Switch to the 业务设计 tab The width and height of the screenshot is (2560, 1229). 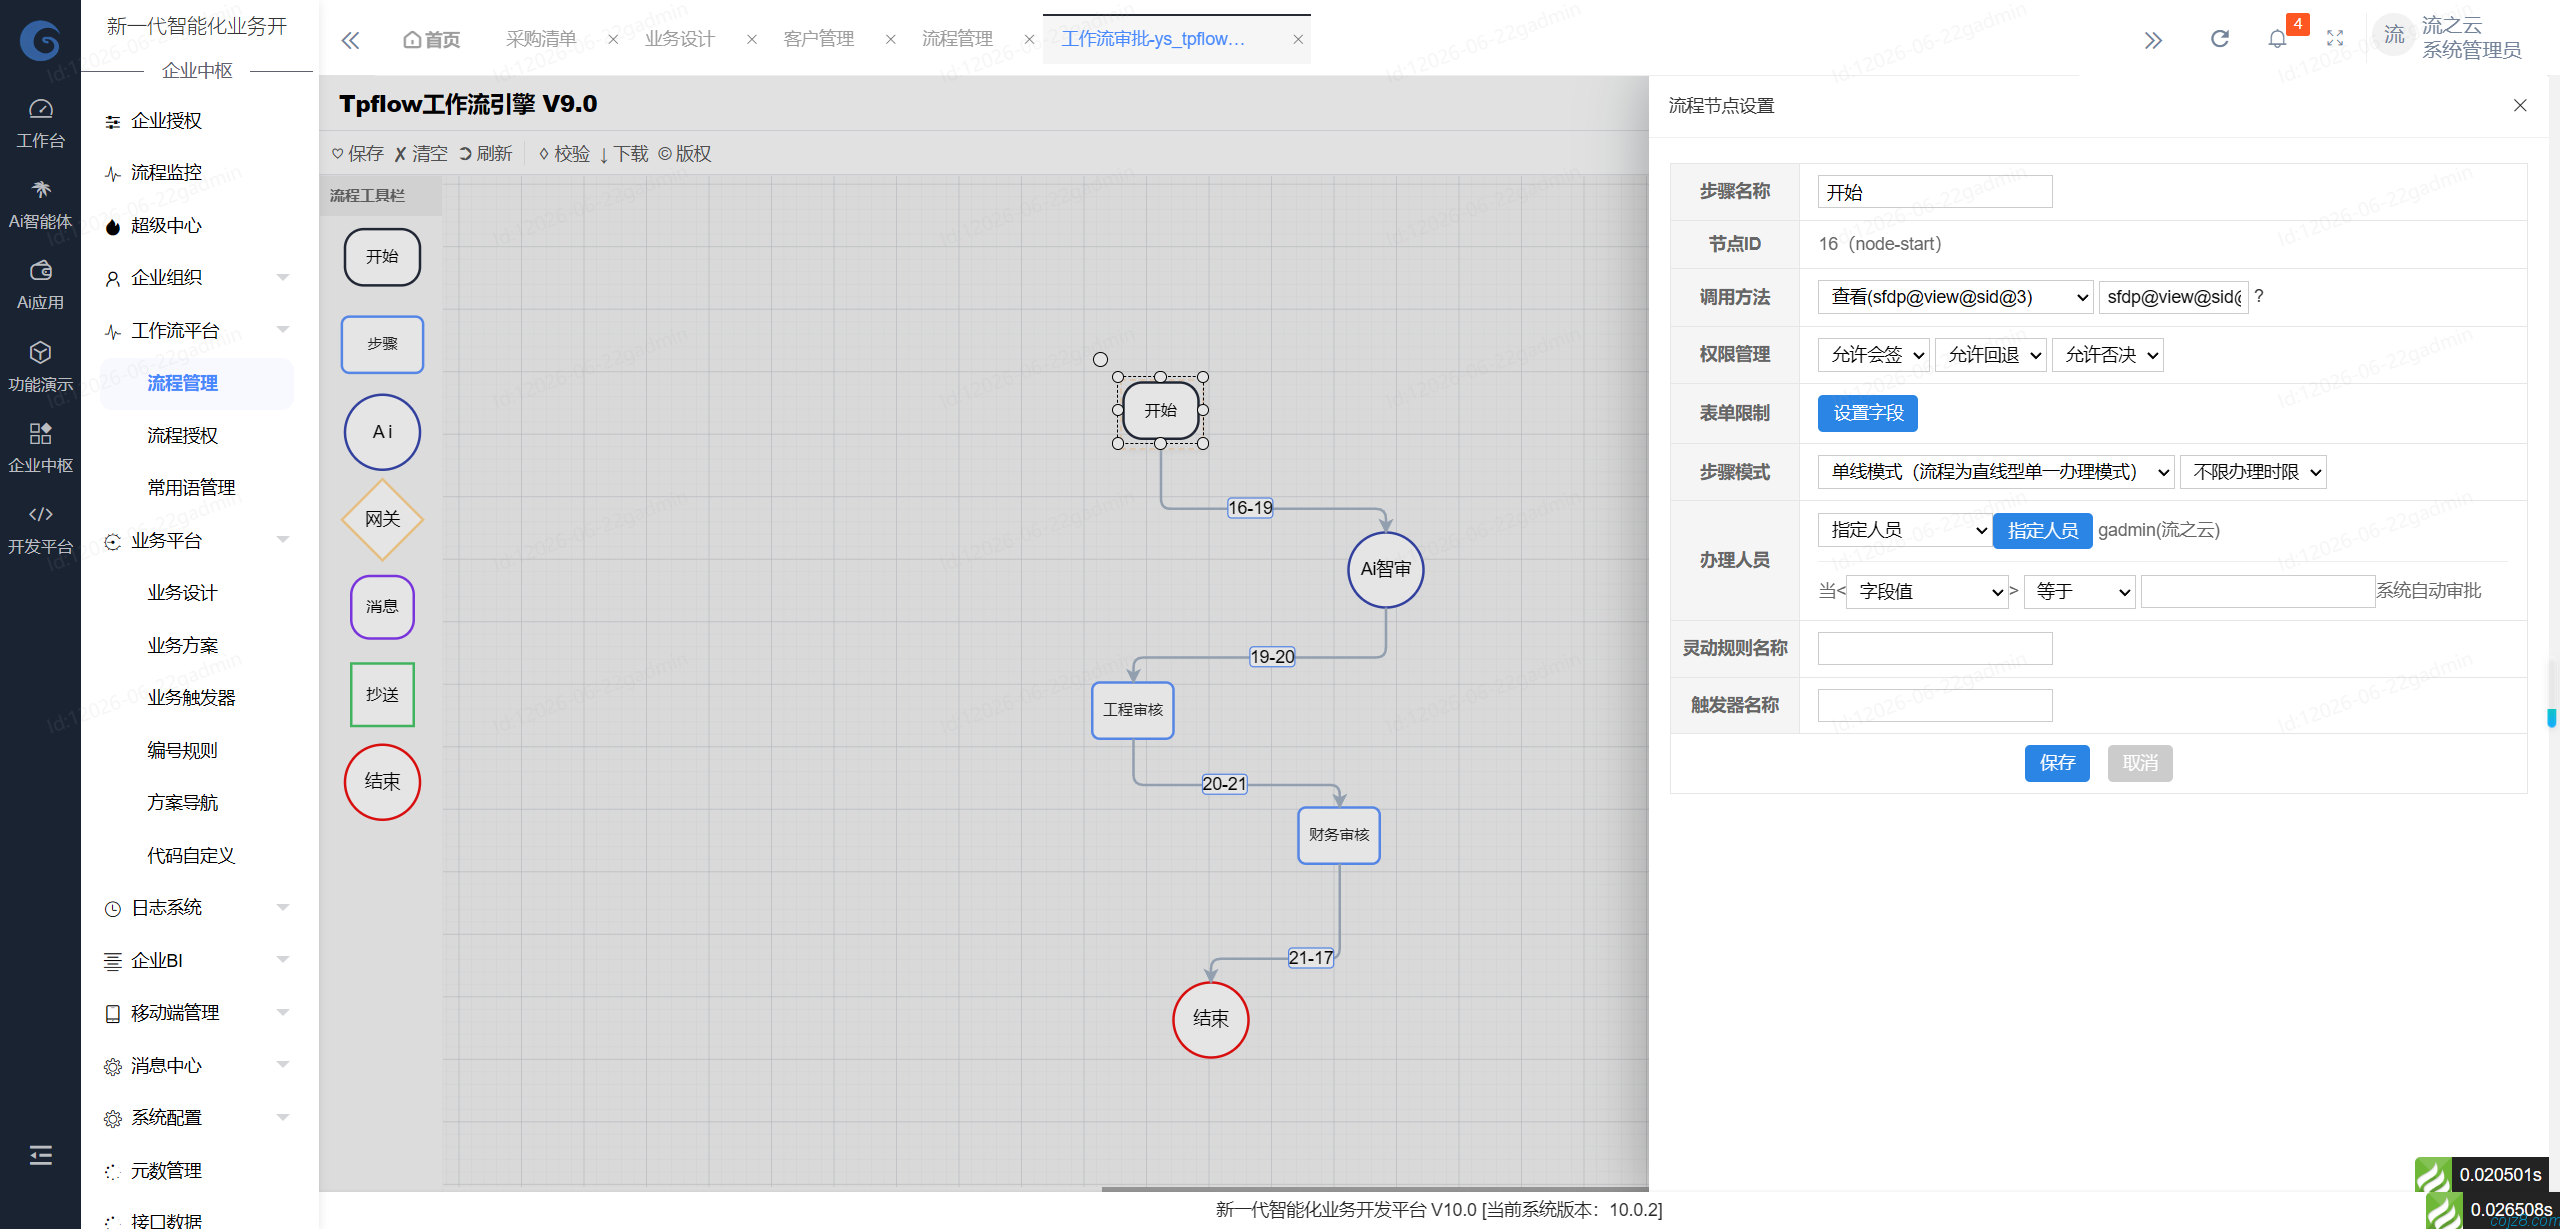click(x=680, y=39)
